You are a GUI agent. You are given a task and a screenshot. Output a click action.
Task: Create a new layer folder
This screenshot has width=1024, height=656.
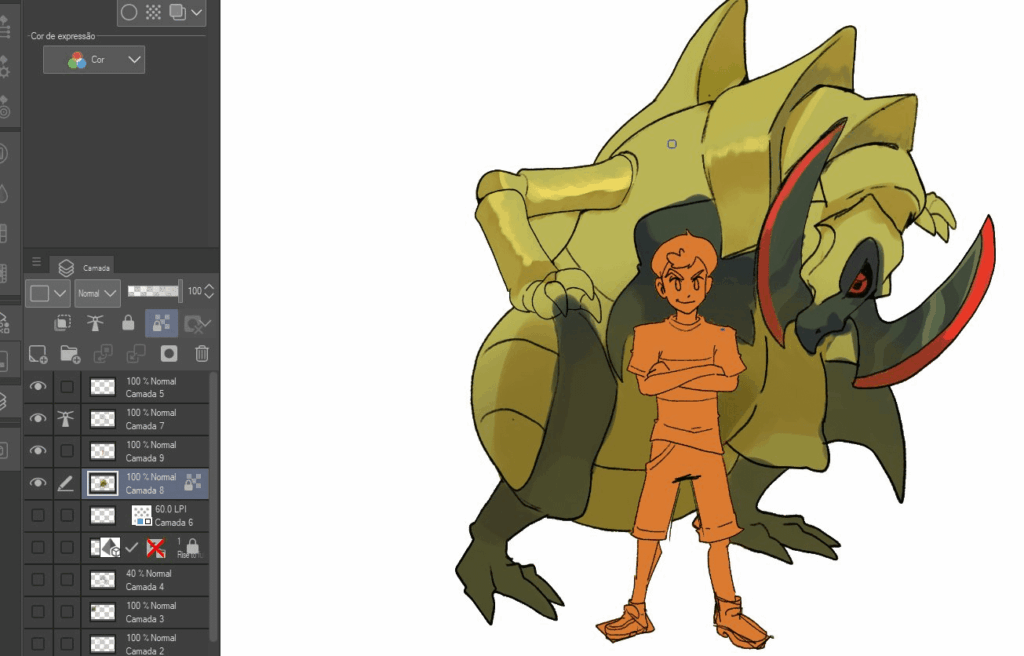(70, 354)
